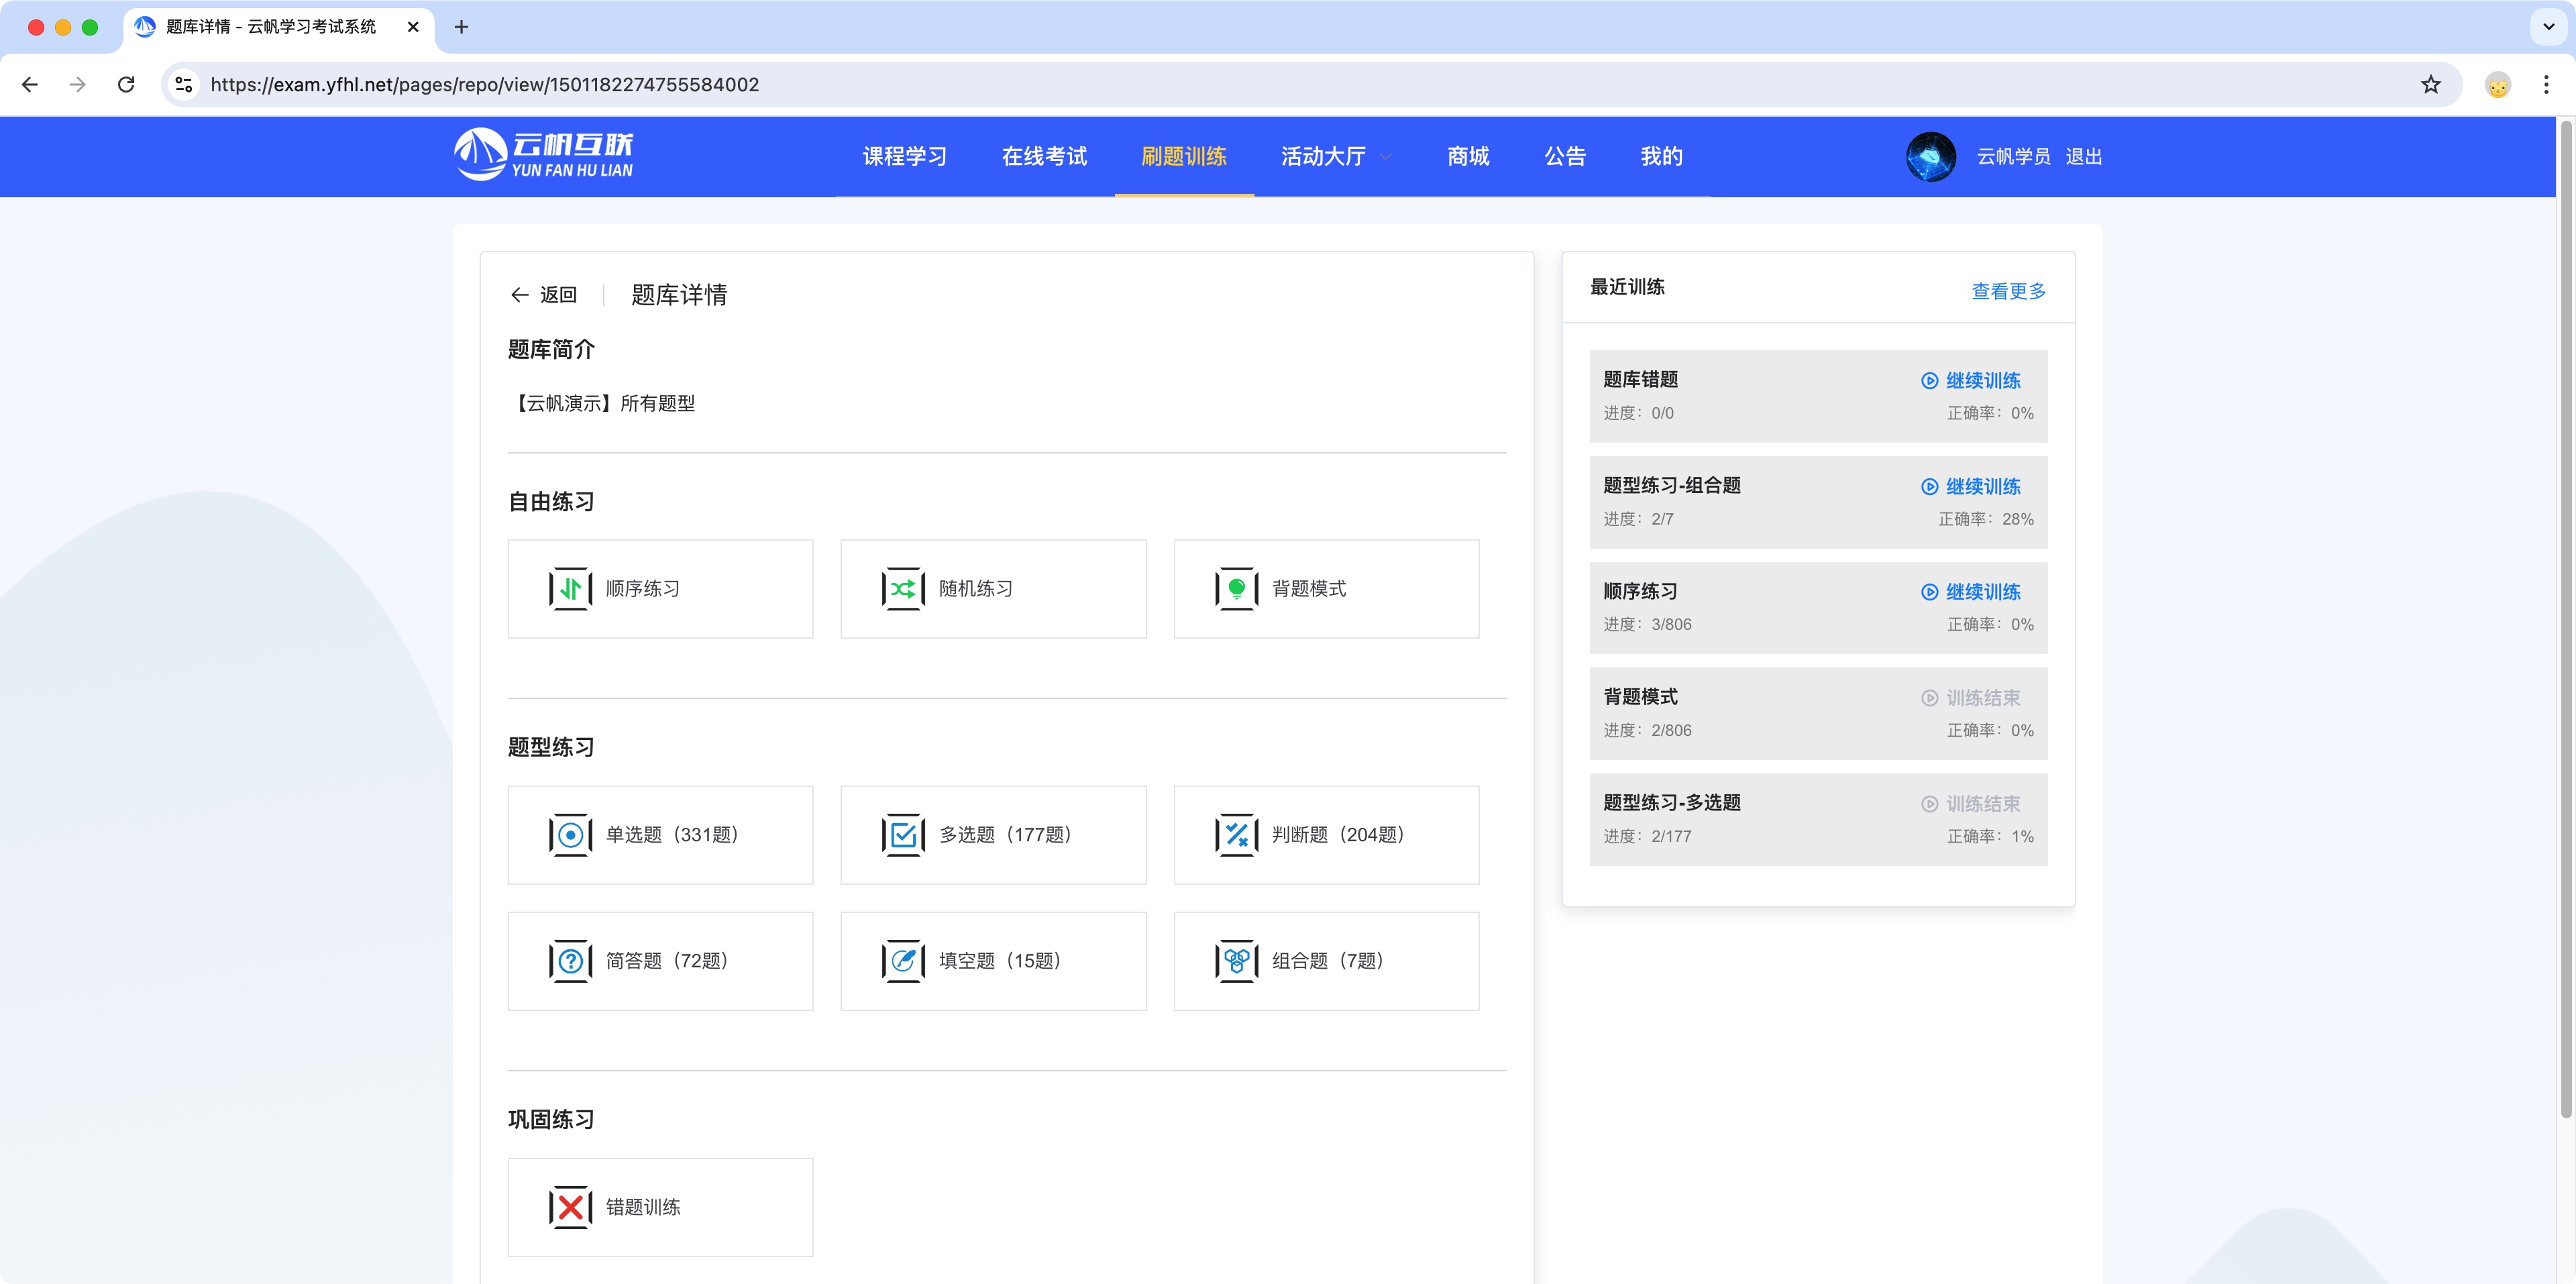Image resolution: width=2576 pixels, height=1284 pixels.
Task: Click the 多选题 checkmark icon
Action: coord(903,835)
